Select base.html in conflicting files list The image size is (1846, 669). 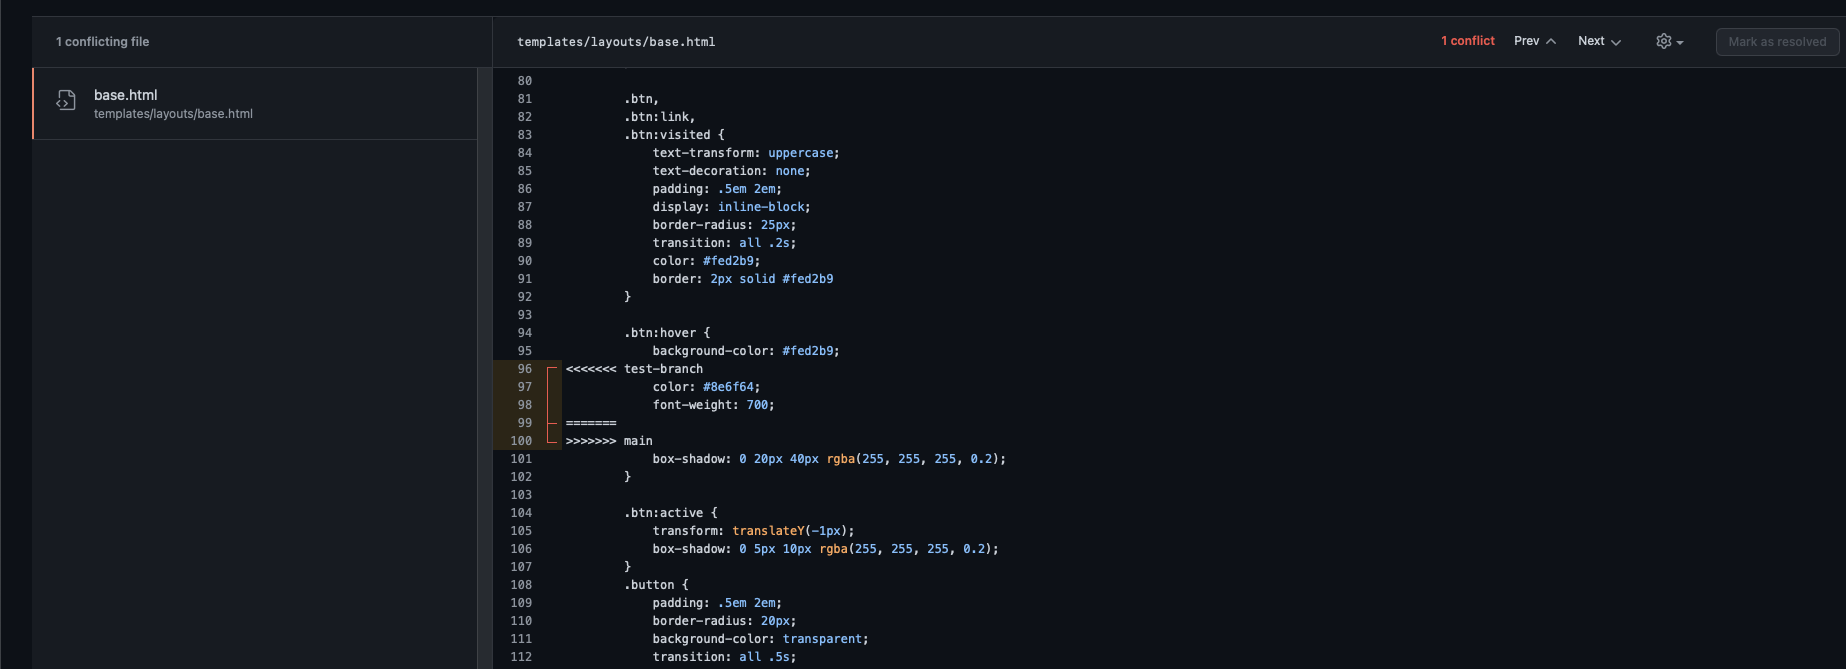[x=255, y=103]
